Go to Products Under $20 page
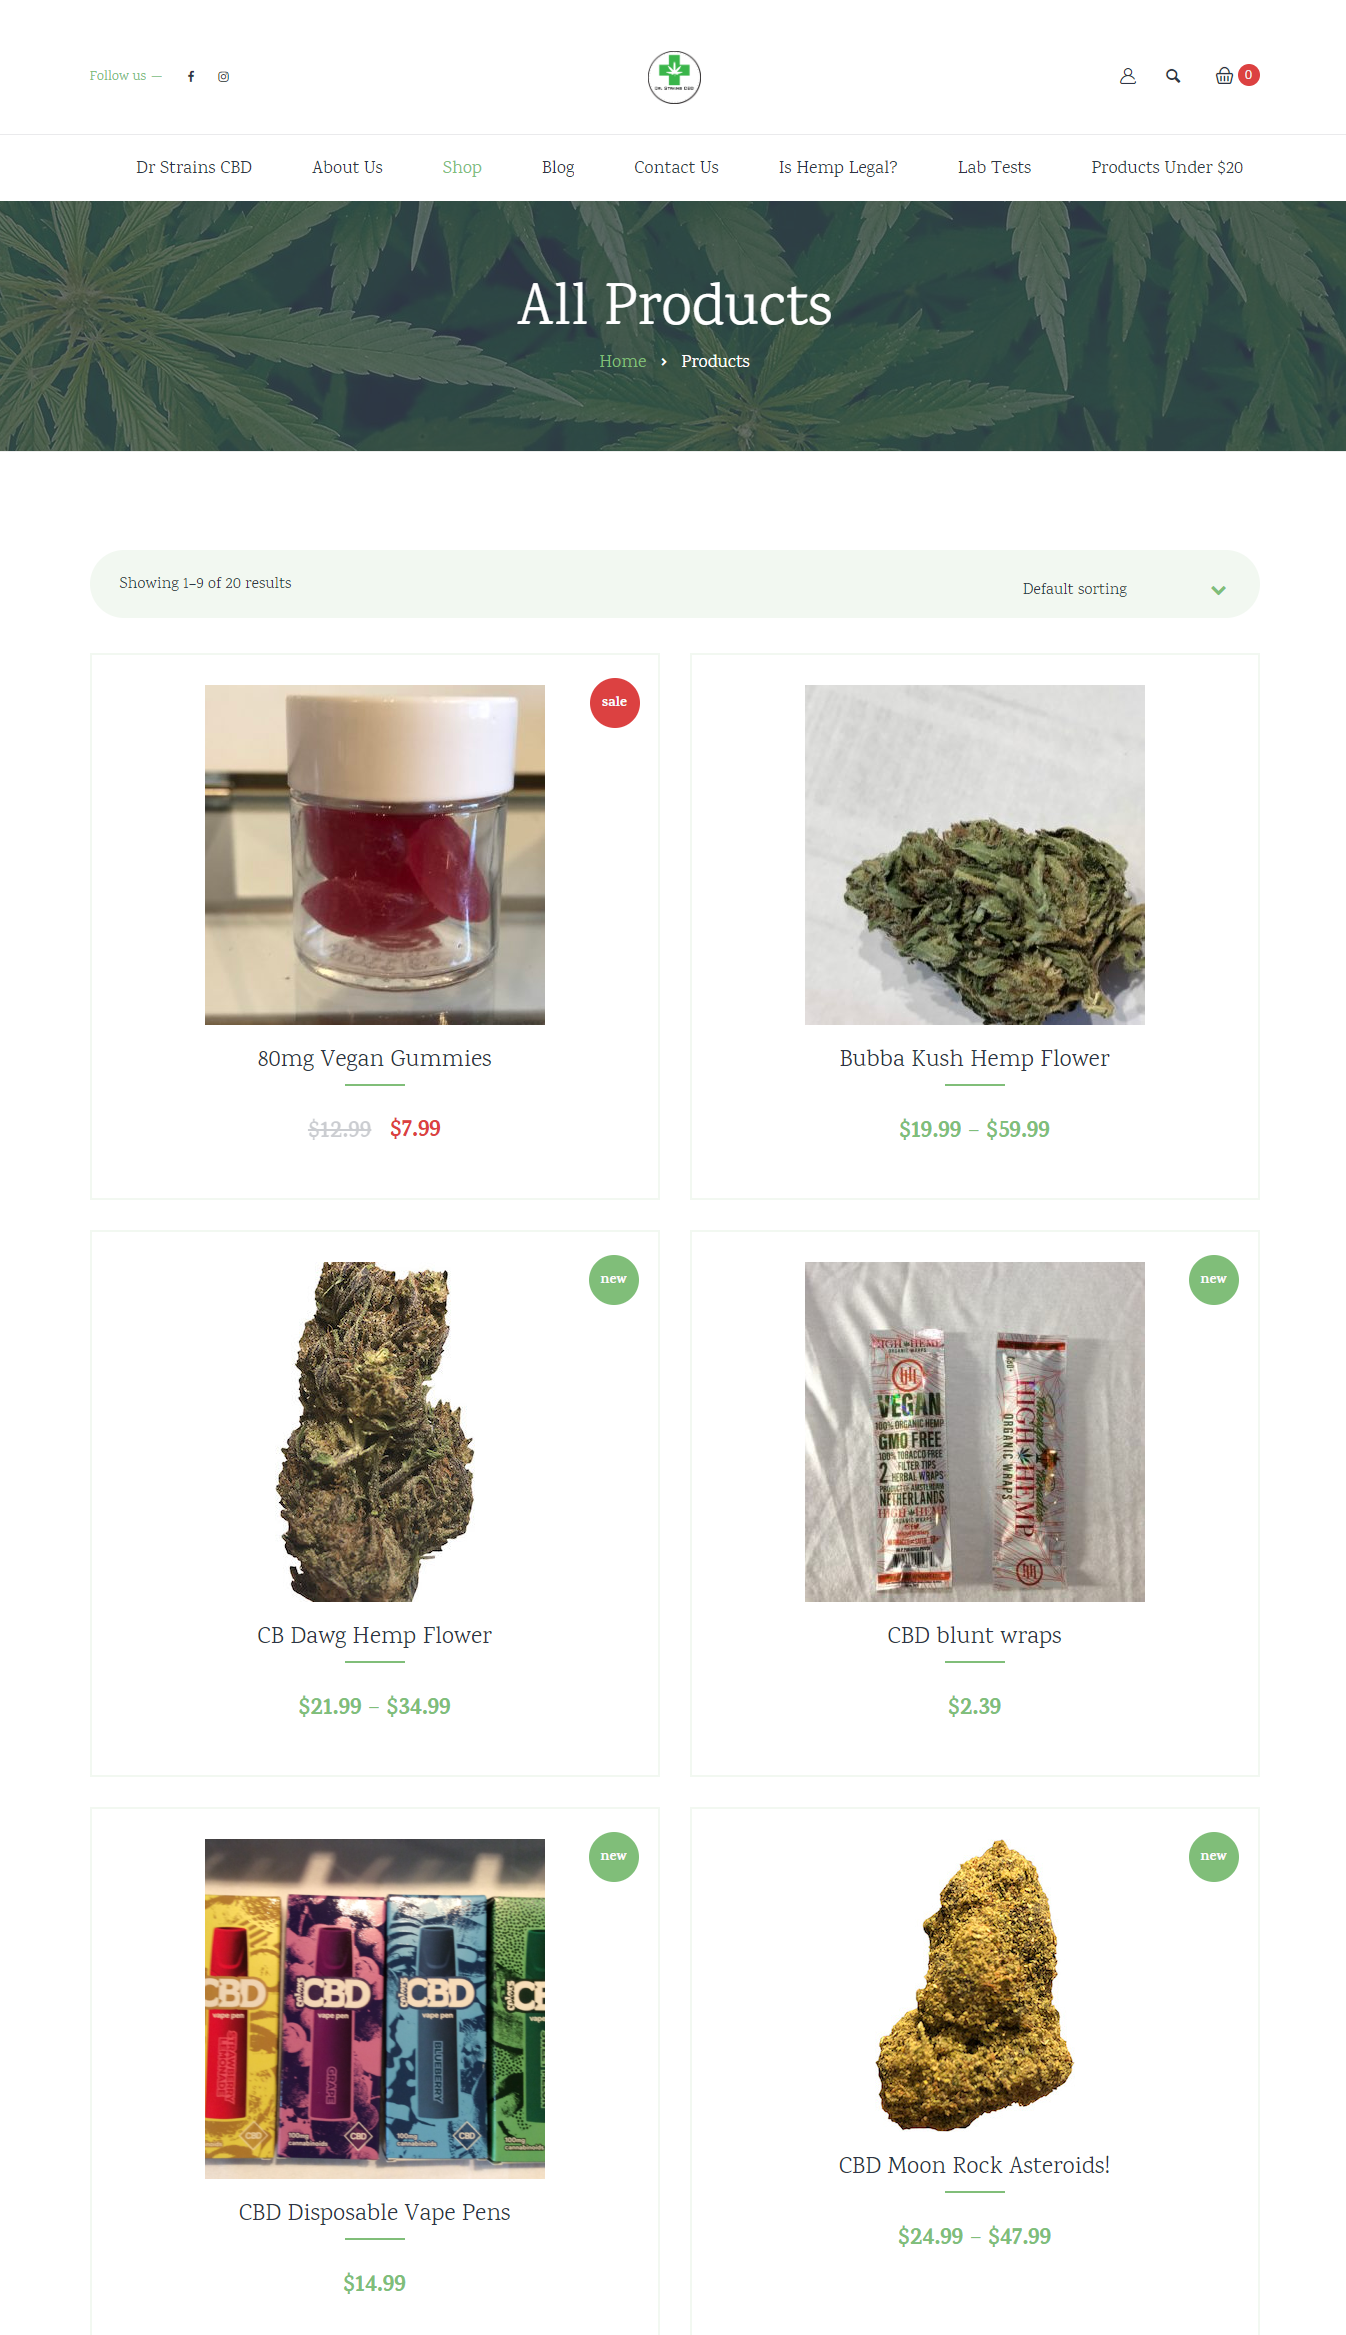The height and width of the screenshot is (2335, 1346). pos(1167,167)
